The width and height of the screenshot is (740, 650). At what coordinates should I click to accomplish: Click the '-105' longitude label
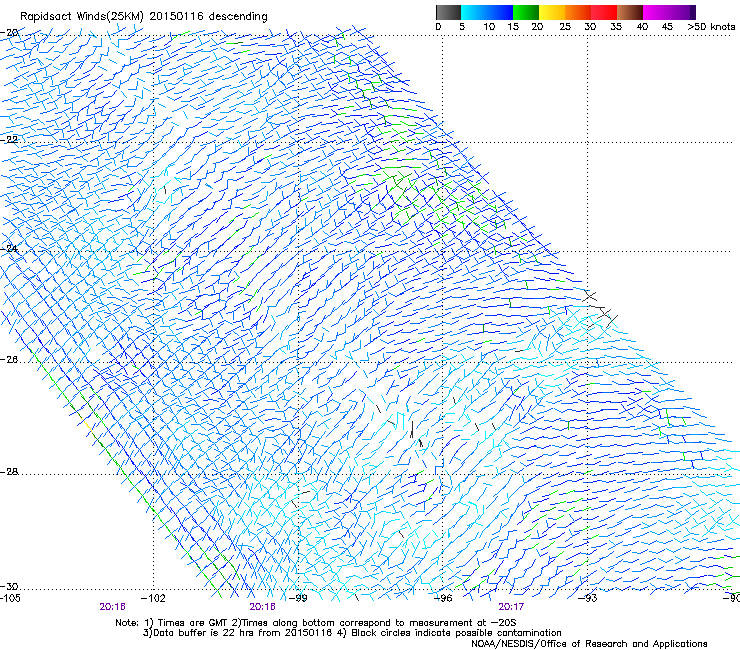pyautogui.click(x=10, y=598)
